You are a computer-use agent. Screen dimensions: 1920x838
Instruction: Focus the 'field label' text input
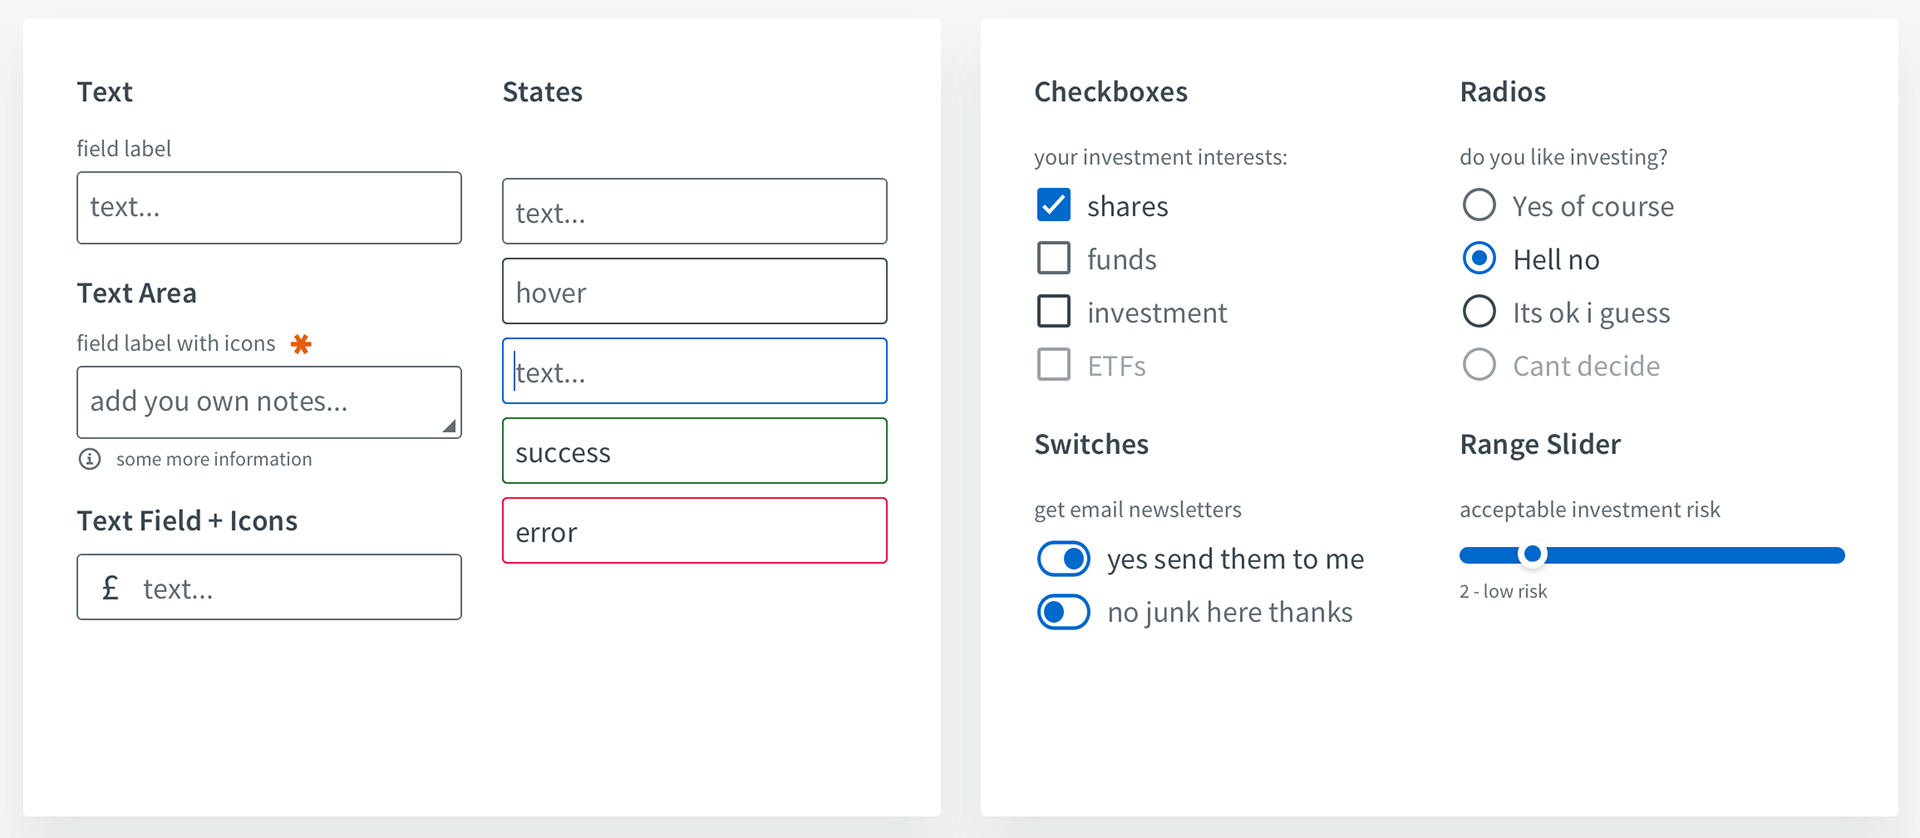click(269, 208)
